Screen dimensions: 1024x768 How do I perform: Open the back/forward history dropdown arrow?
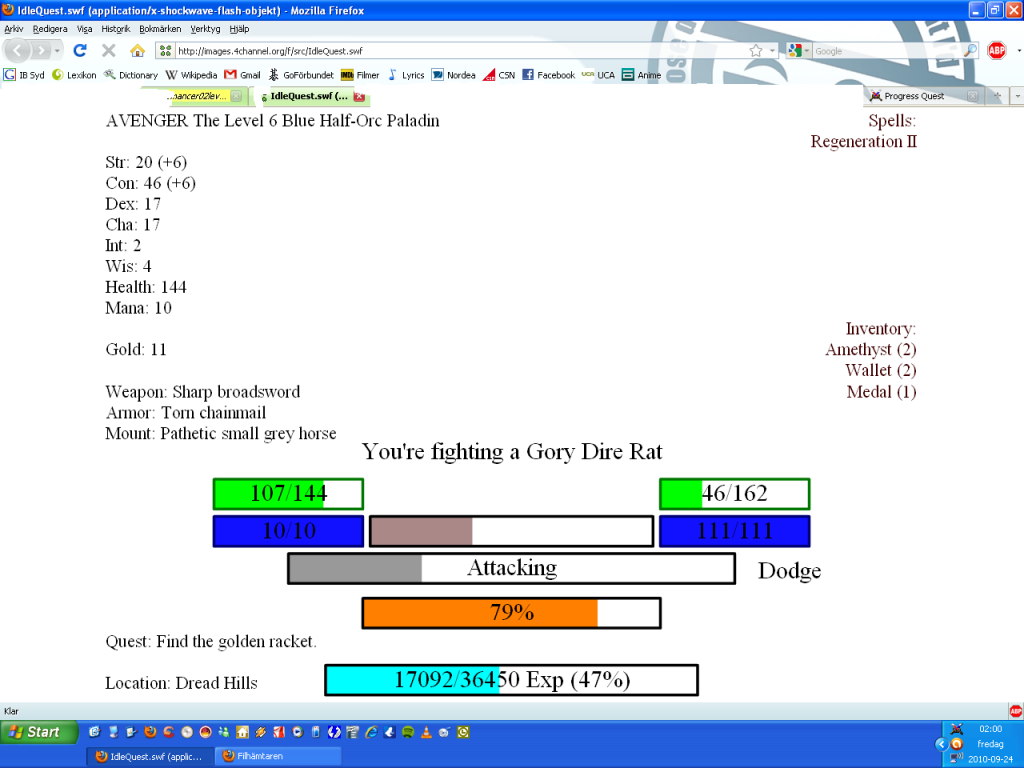57,50
